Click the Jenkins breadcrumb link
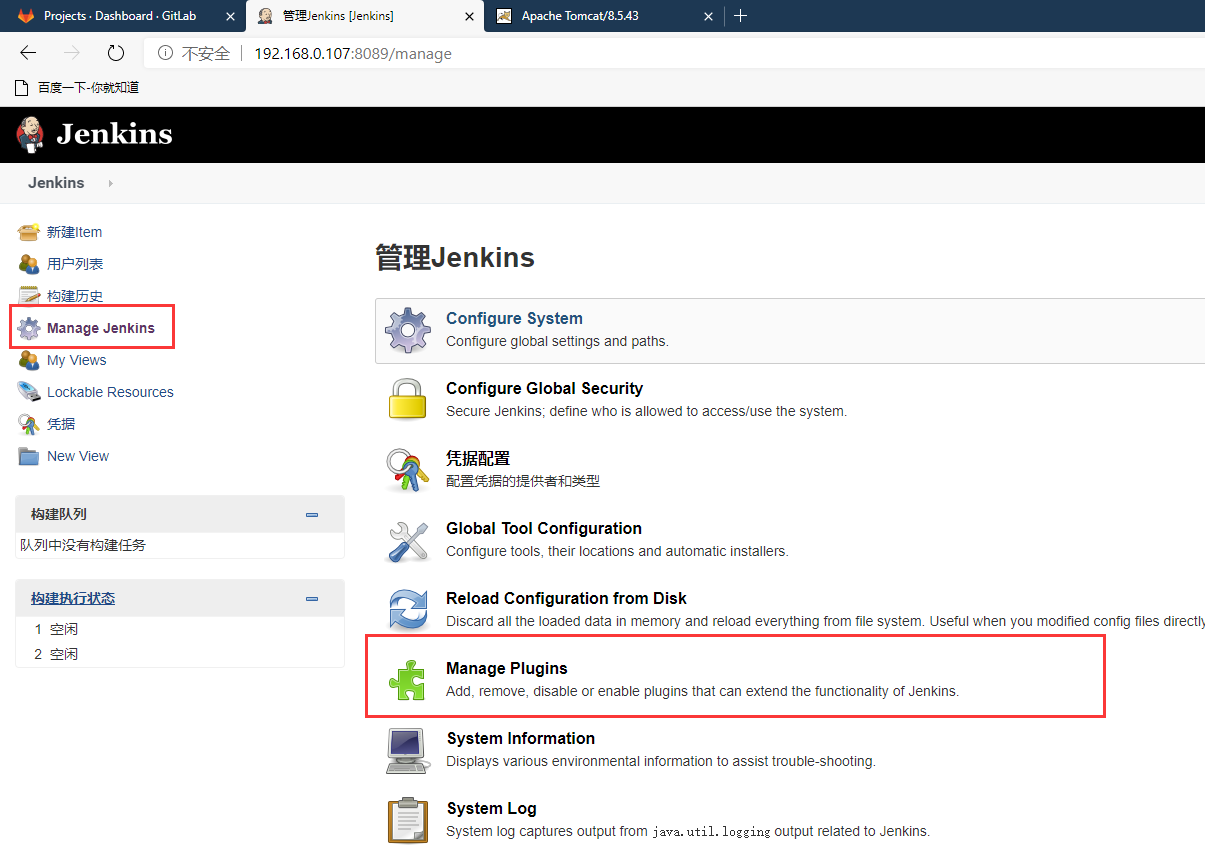This screenshot has height=847, width=1205. pyautogui.click(x=56, y=183)
